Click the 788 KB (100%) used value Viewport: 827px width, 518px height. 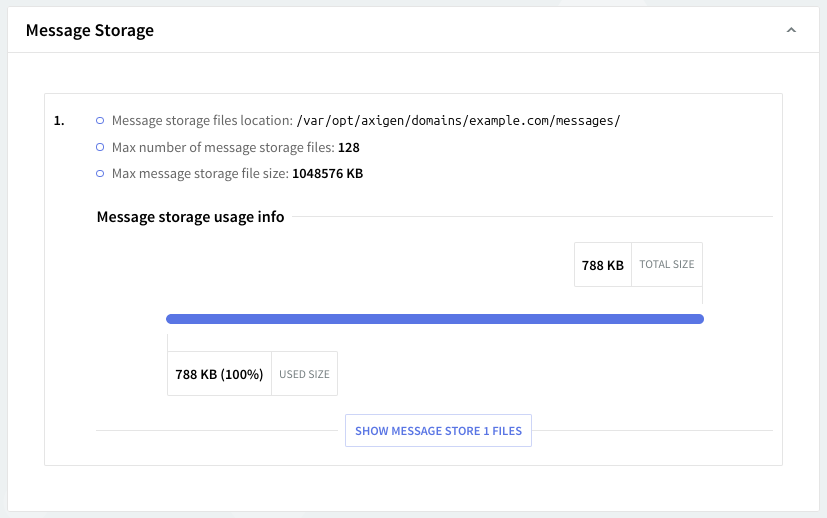click(219, 374)
